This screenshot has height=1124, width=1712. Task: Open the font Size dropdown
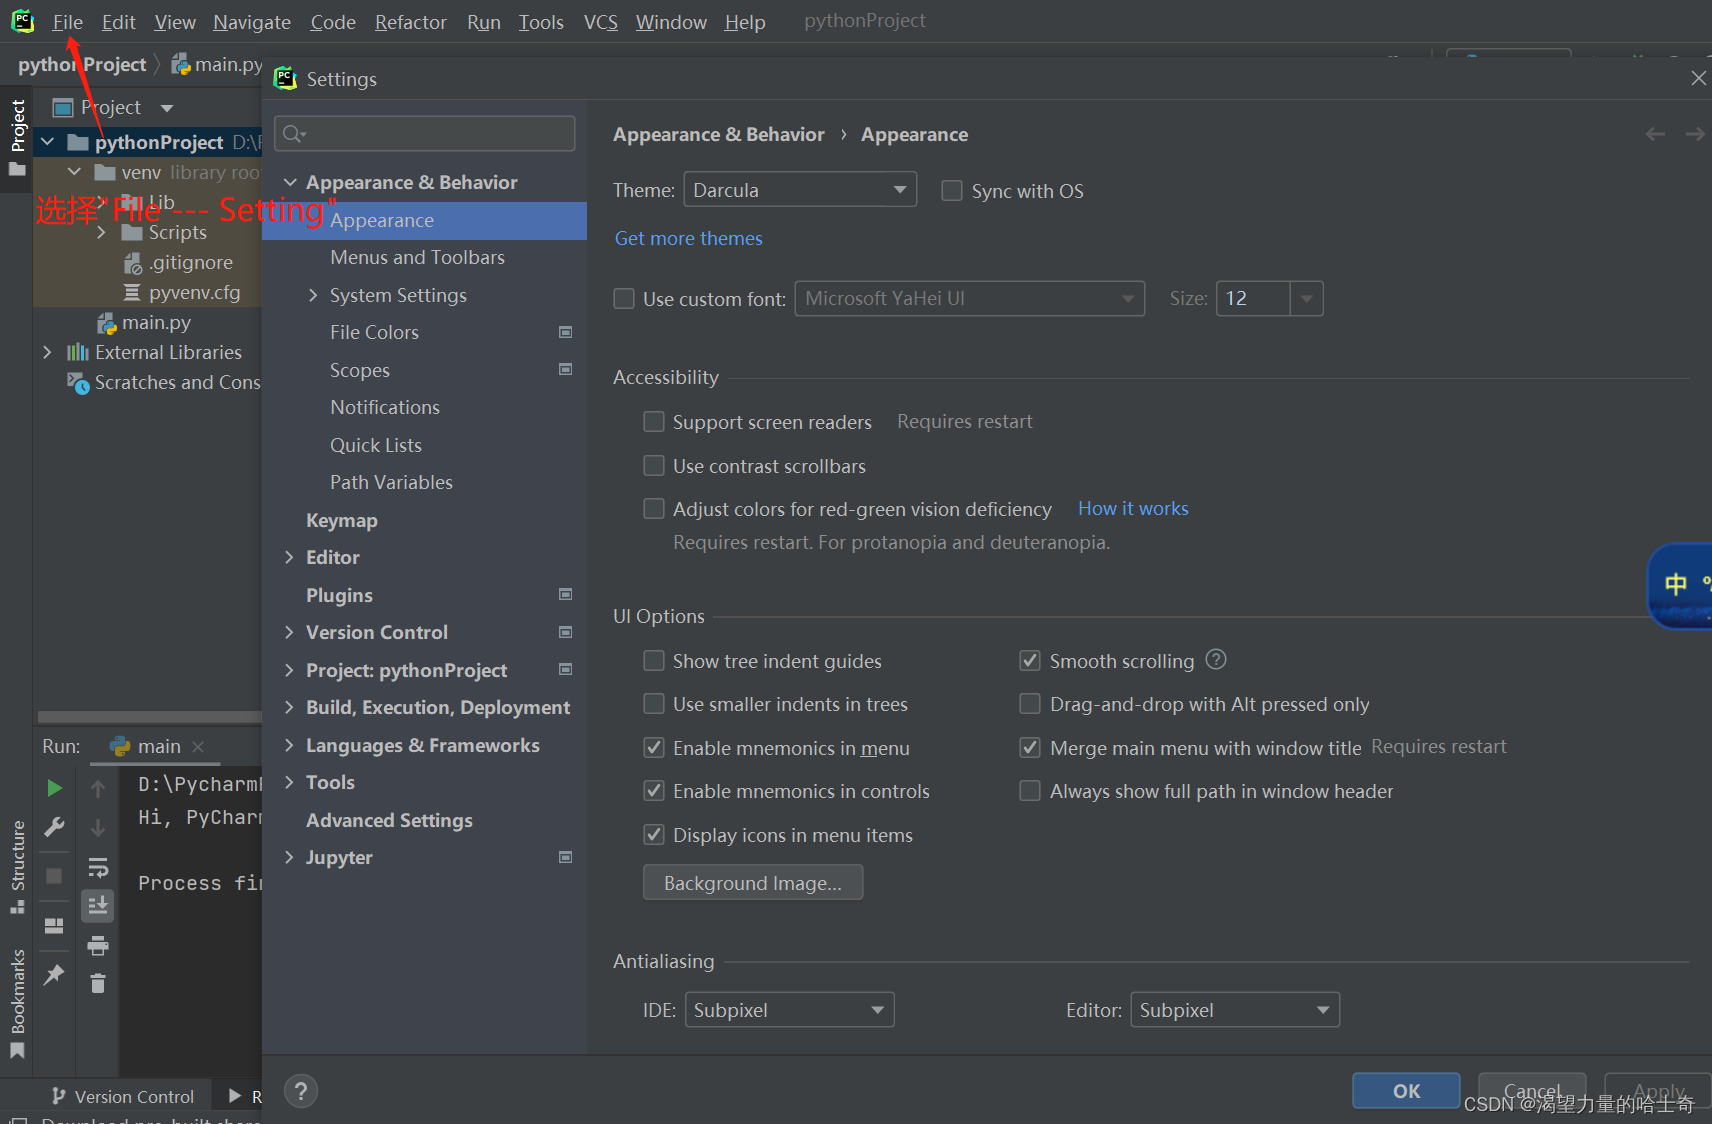click(x=1307, y=298)
